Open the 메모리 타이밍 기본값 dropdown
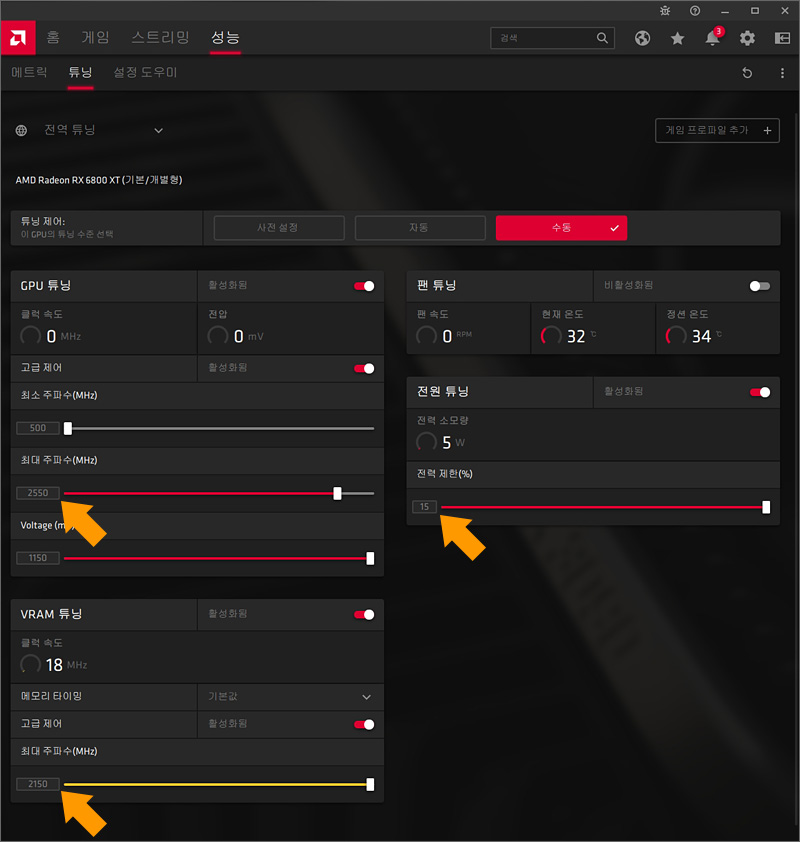This screenshot has width=800, height=842. pos(290,697)
